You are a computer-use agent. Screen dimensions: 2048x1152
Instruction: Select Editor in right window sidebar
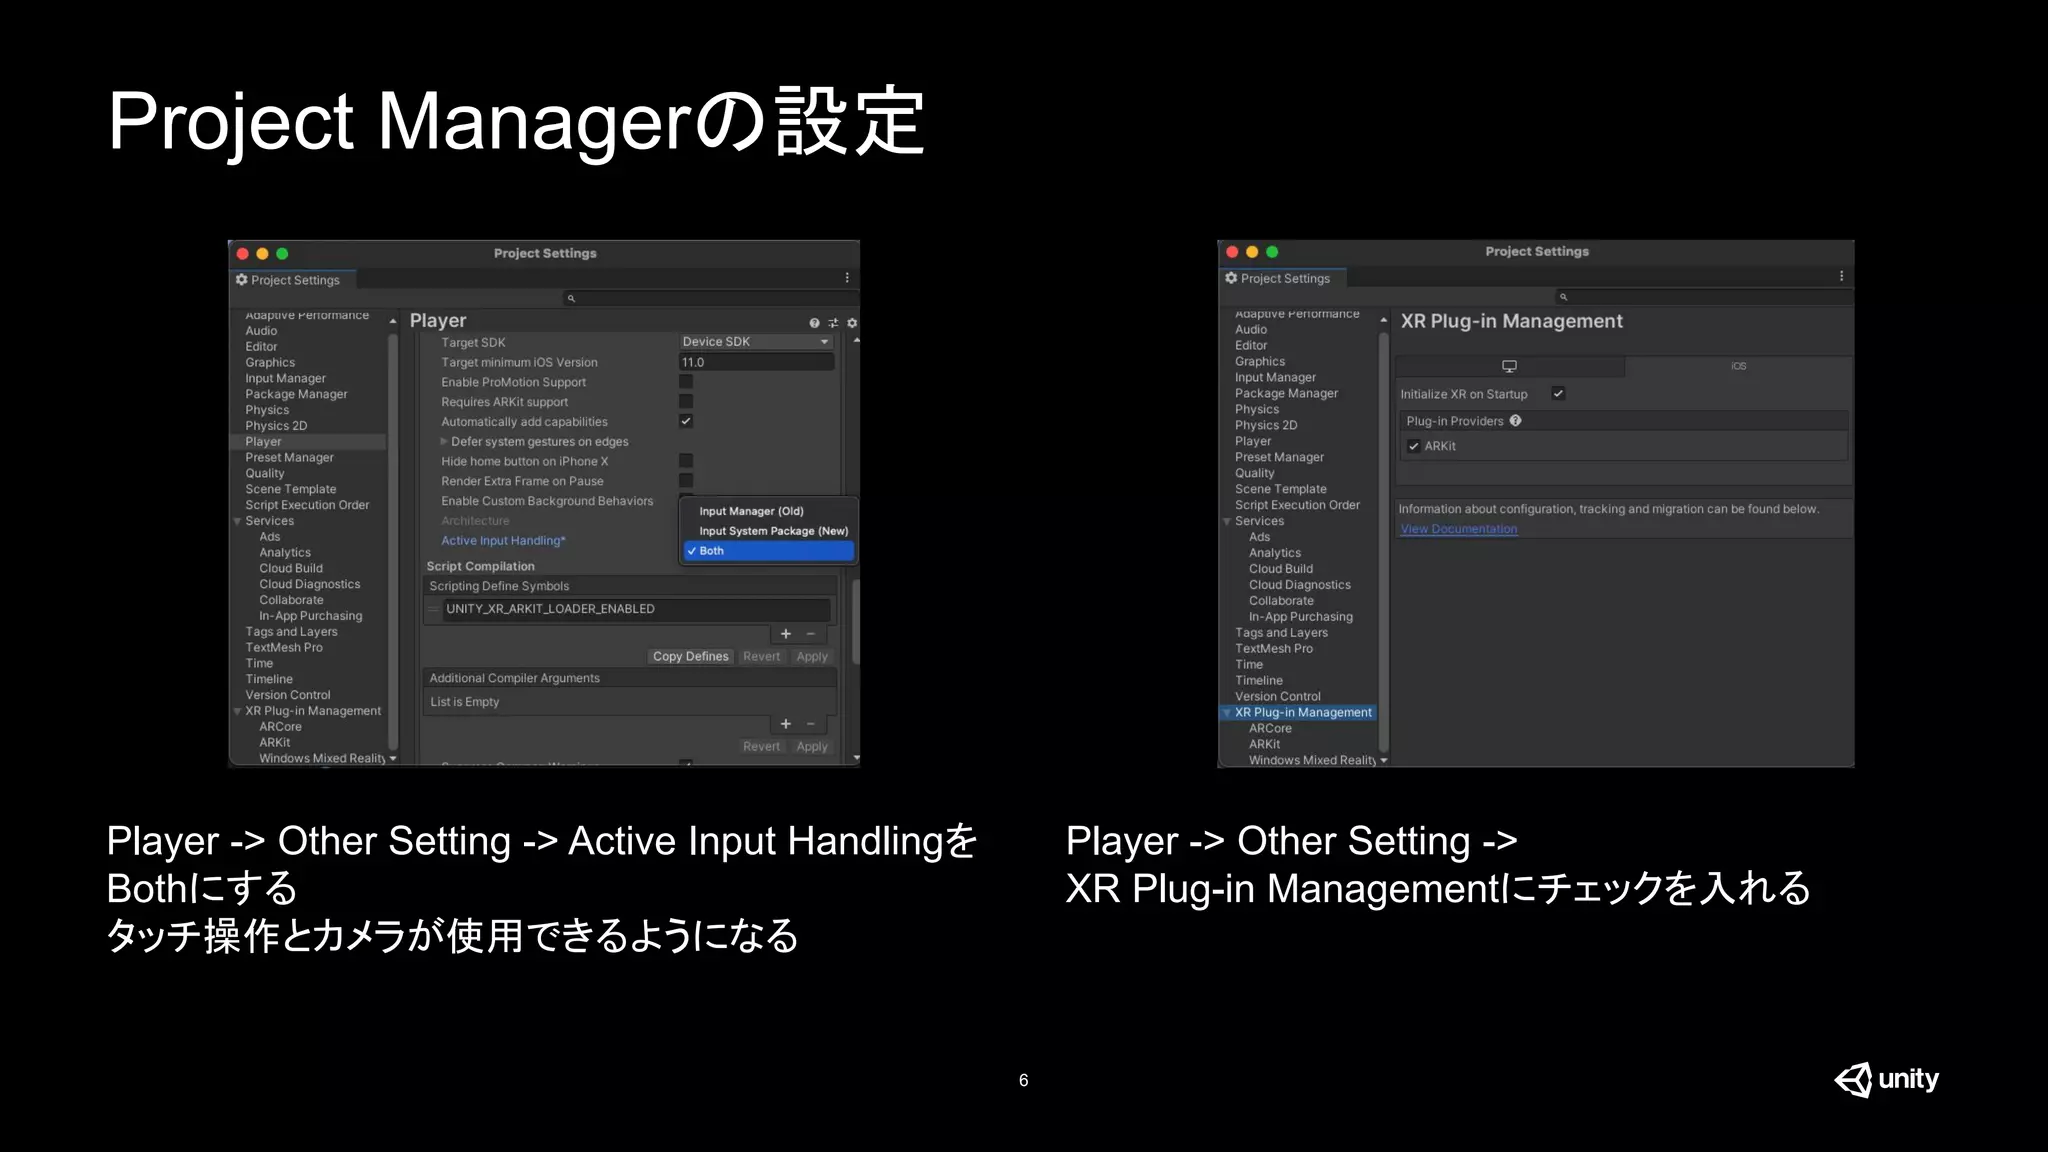1251,345
